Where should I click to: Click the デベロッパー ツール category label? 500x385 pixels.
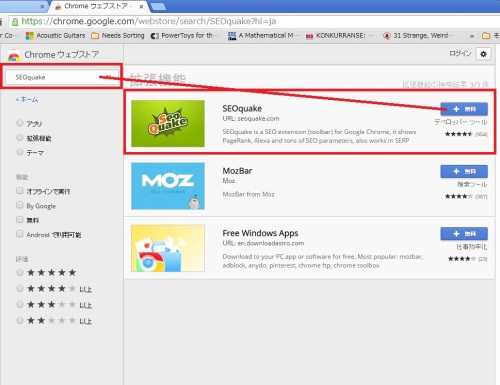(x=460, y=122)
